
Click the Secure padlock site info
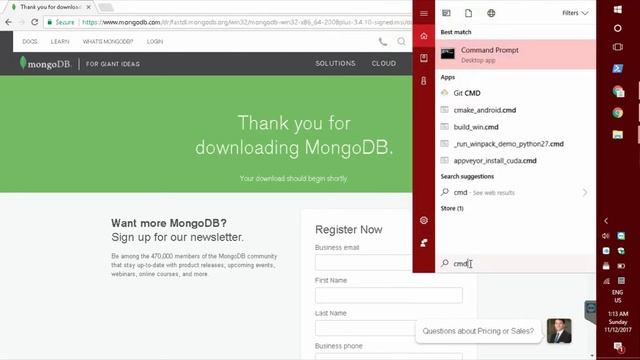point(60,22)
